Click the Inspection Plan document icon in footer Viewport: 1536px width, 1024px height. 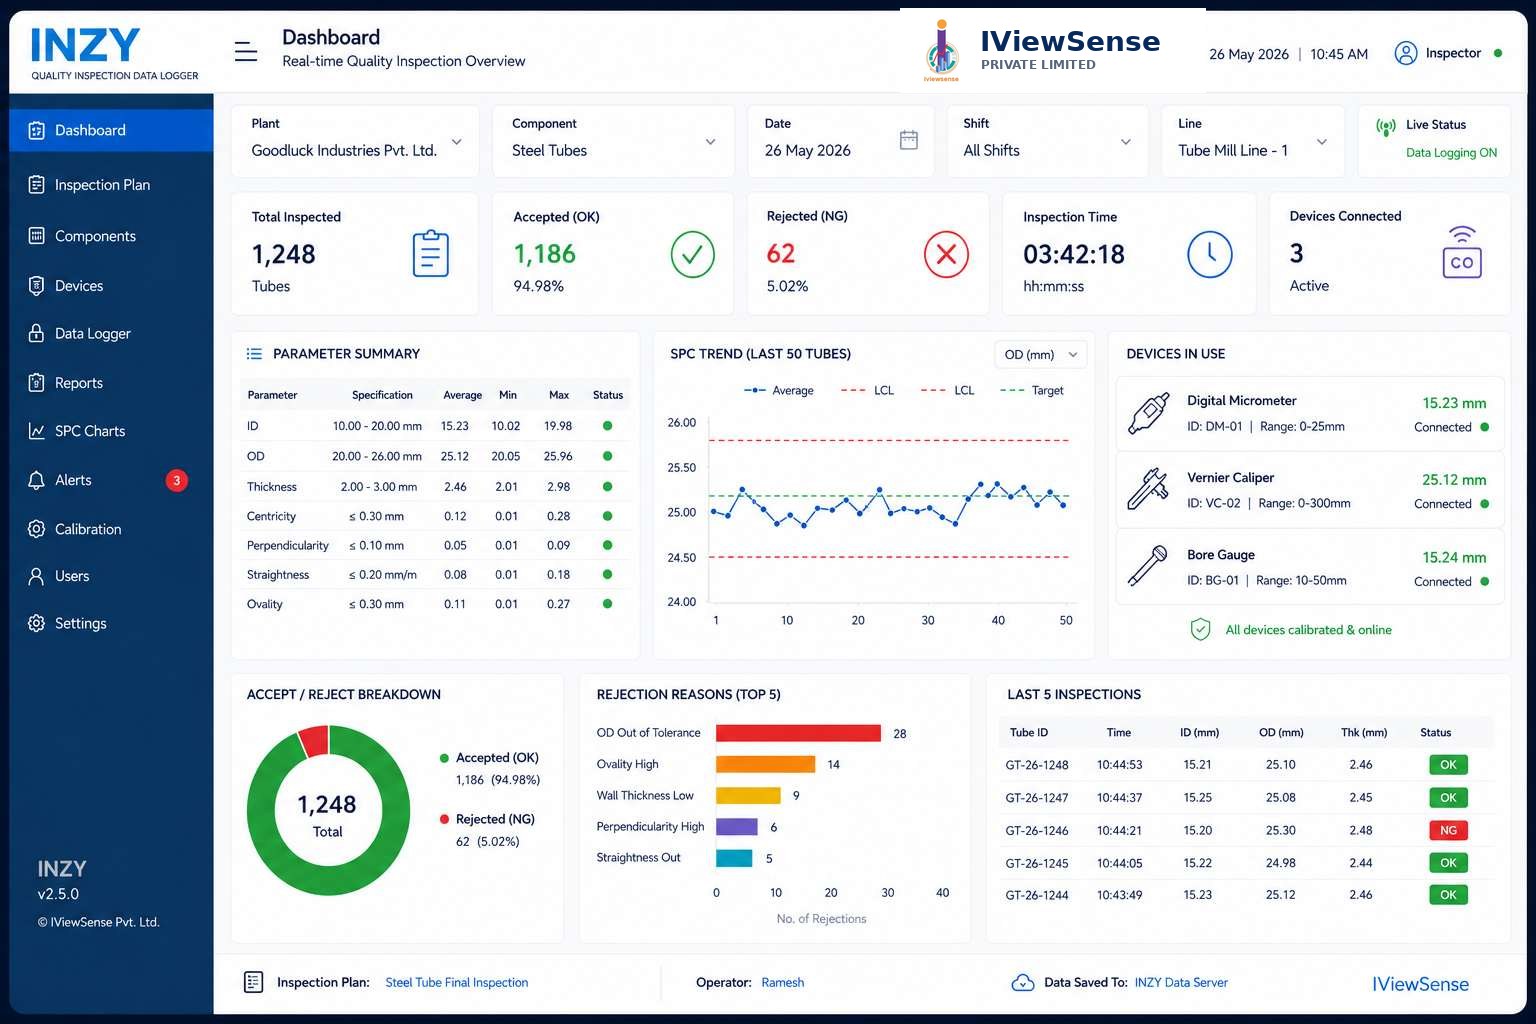pyautogui.click(x=254, y=982)
